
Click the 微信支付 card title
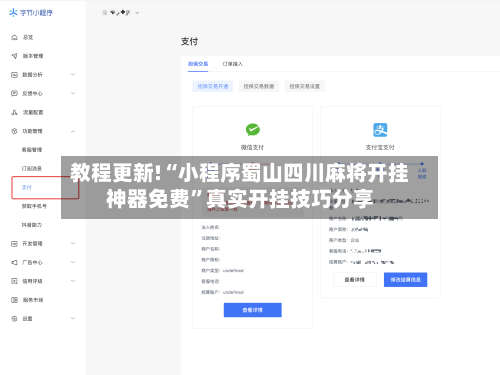[252, 147]
